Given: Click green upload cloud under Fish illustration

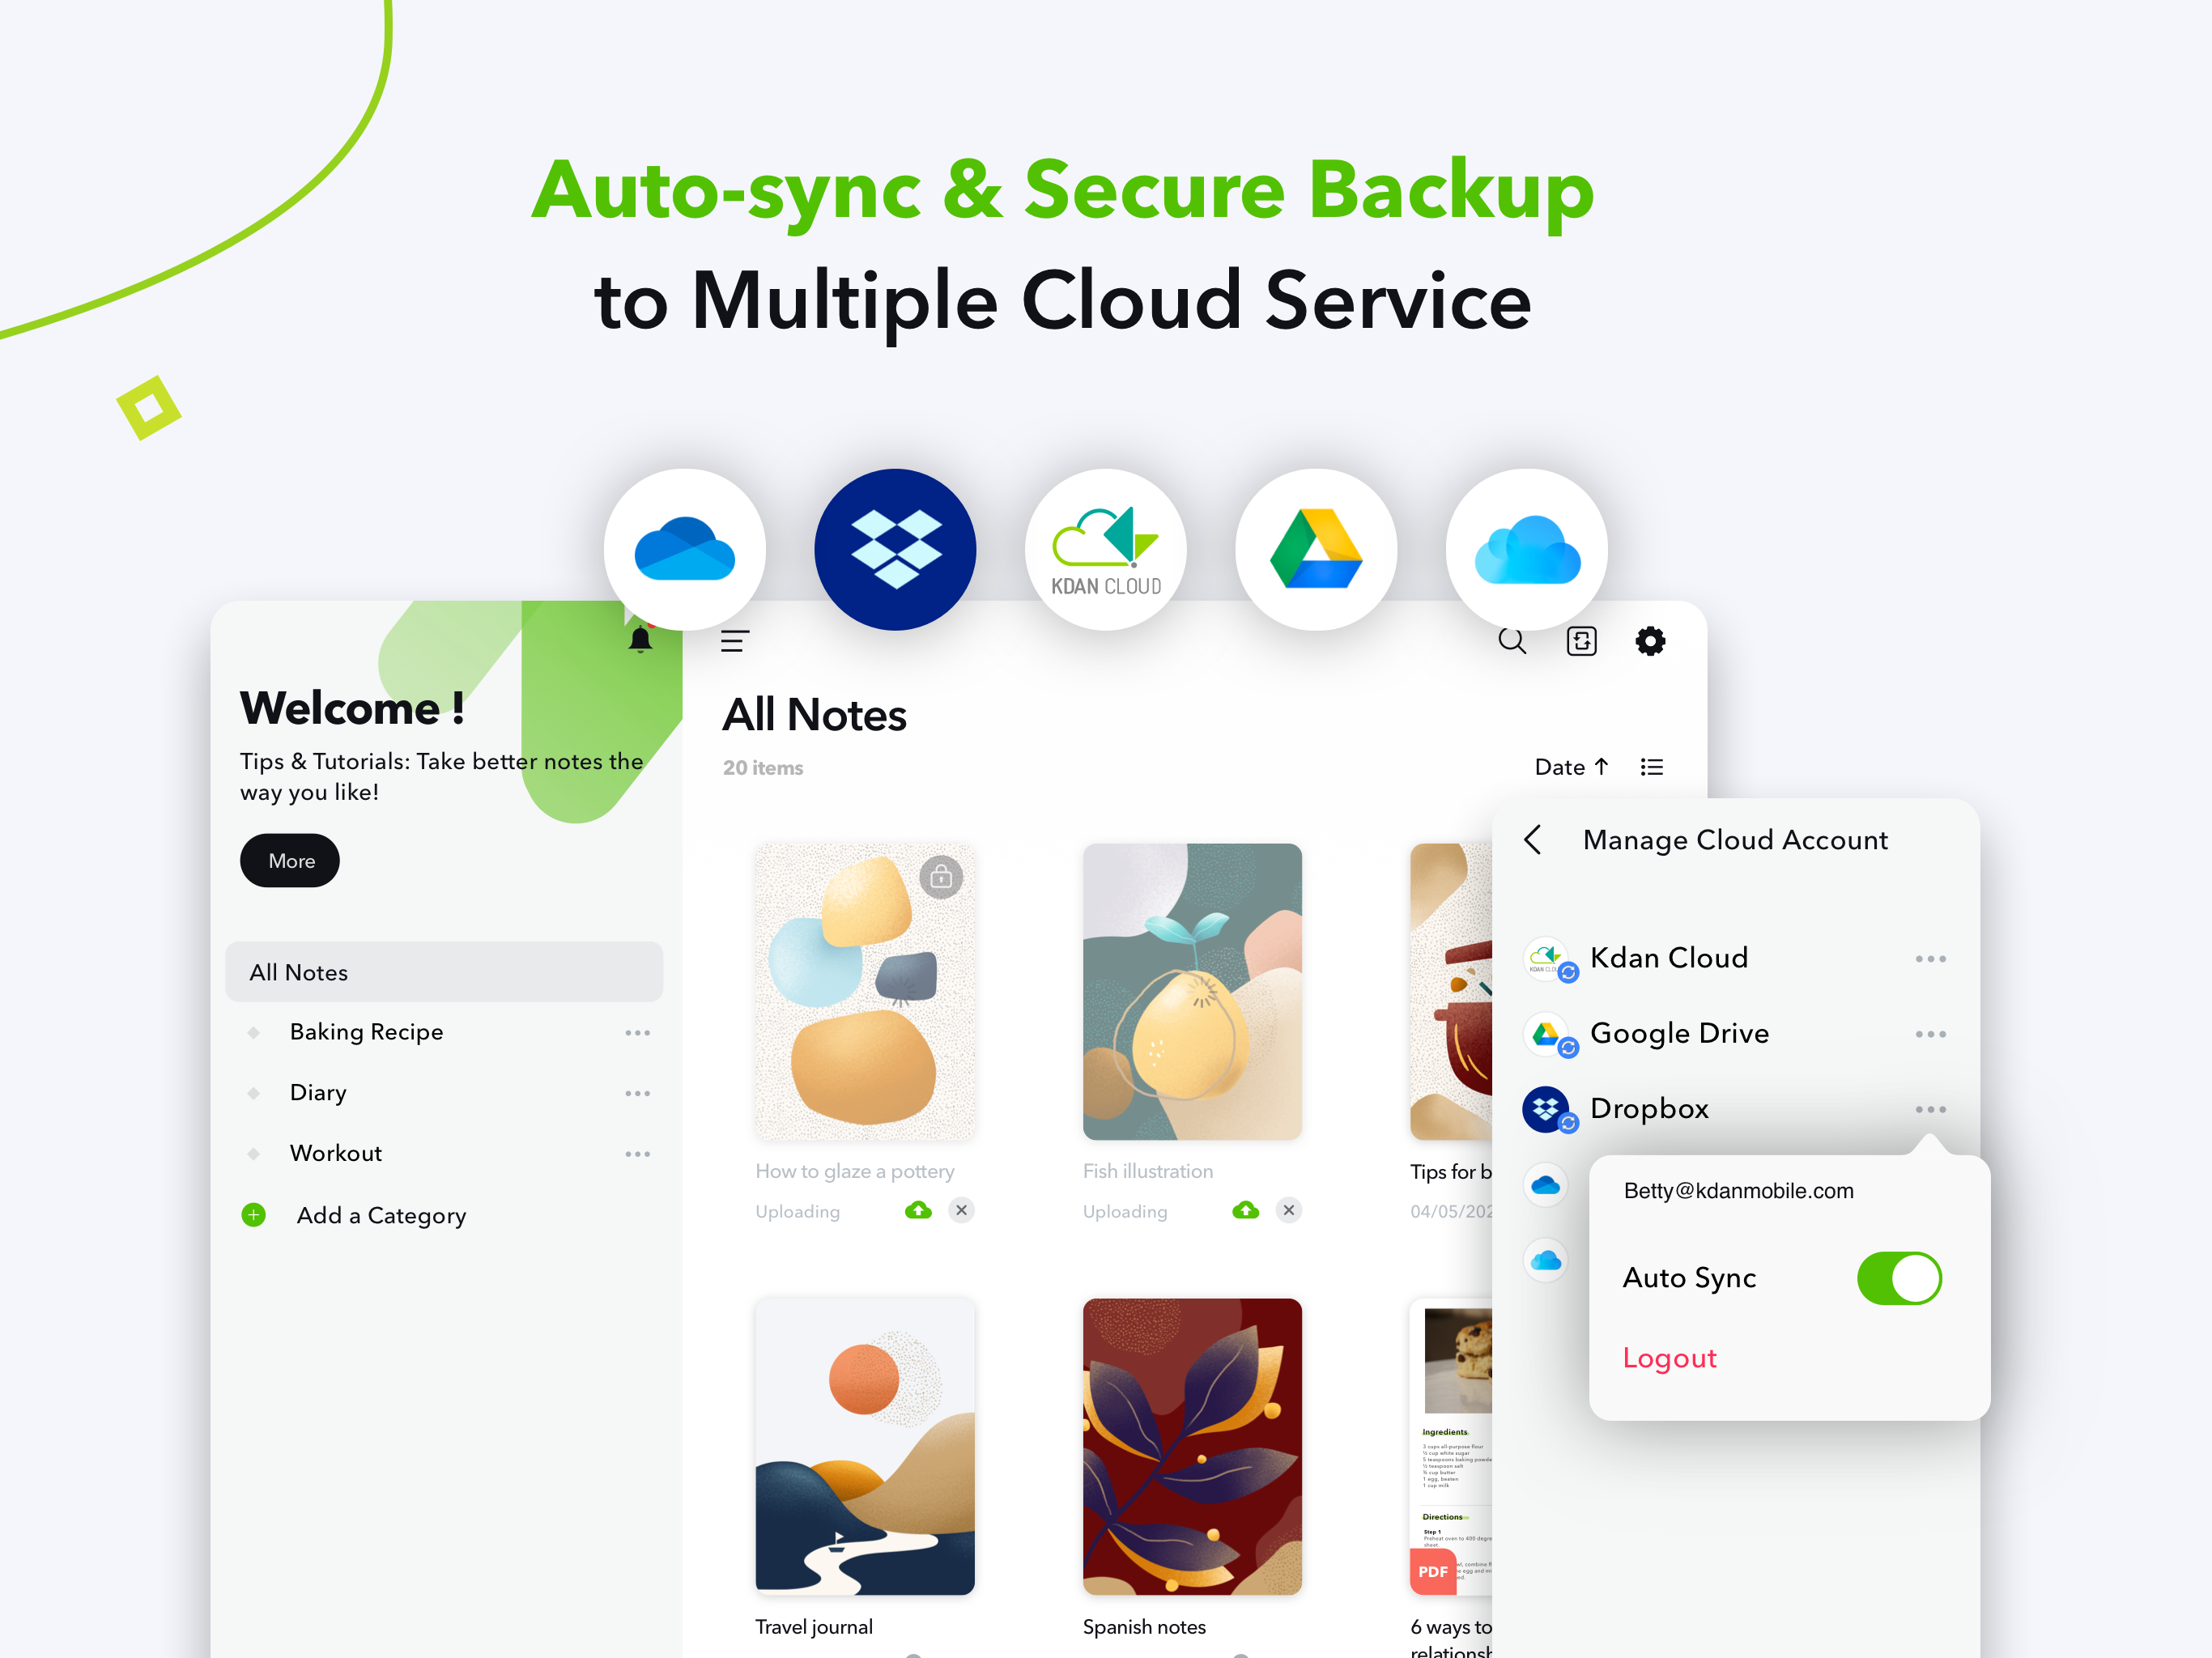Looking at the screenshot, I should pos(1245,1210).
